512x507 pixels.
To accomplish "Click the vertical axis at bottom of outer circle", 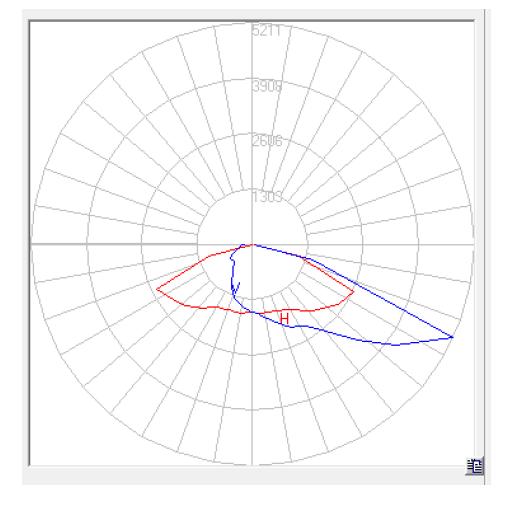I will [x=252, y=463].
